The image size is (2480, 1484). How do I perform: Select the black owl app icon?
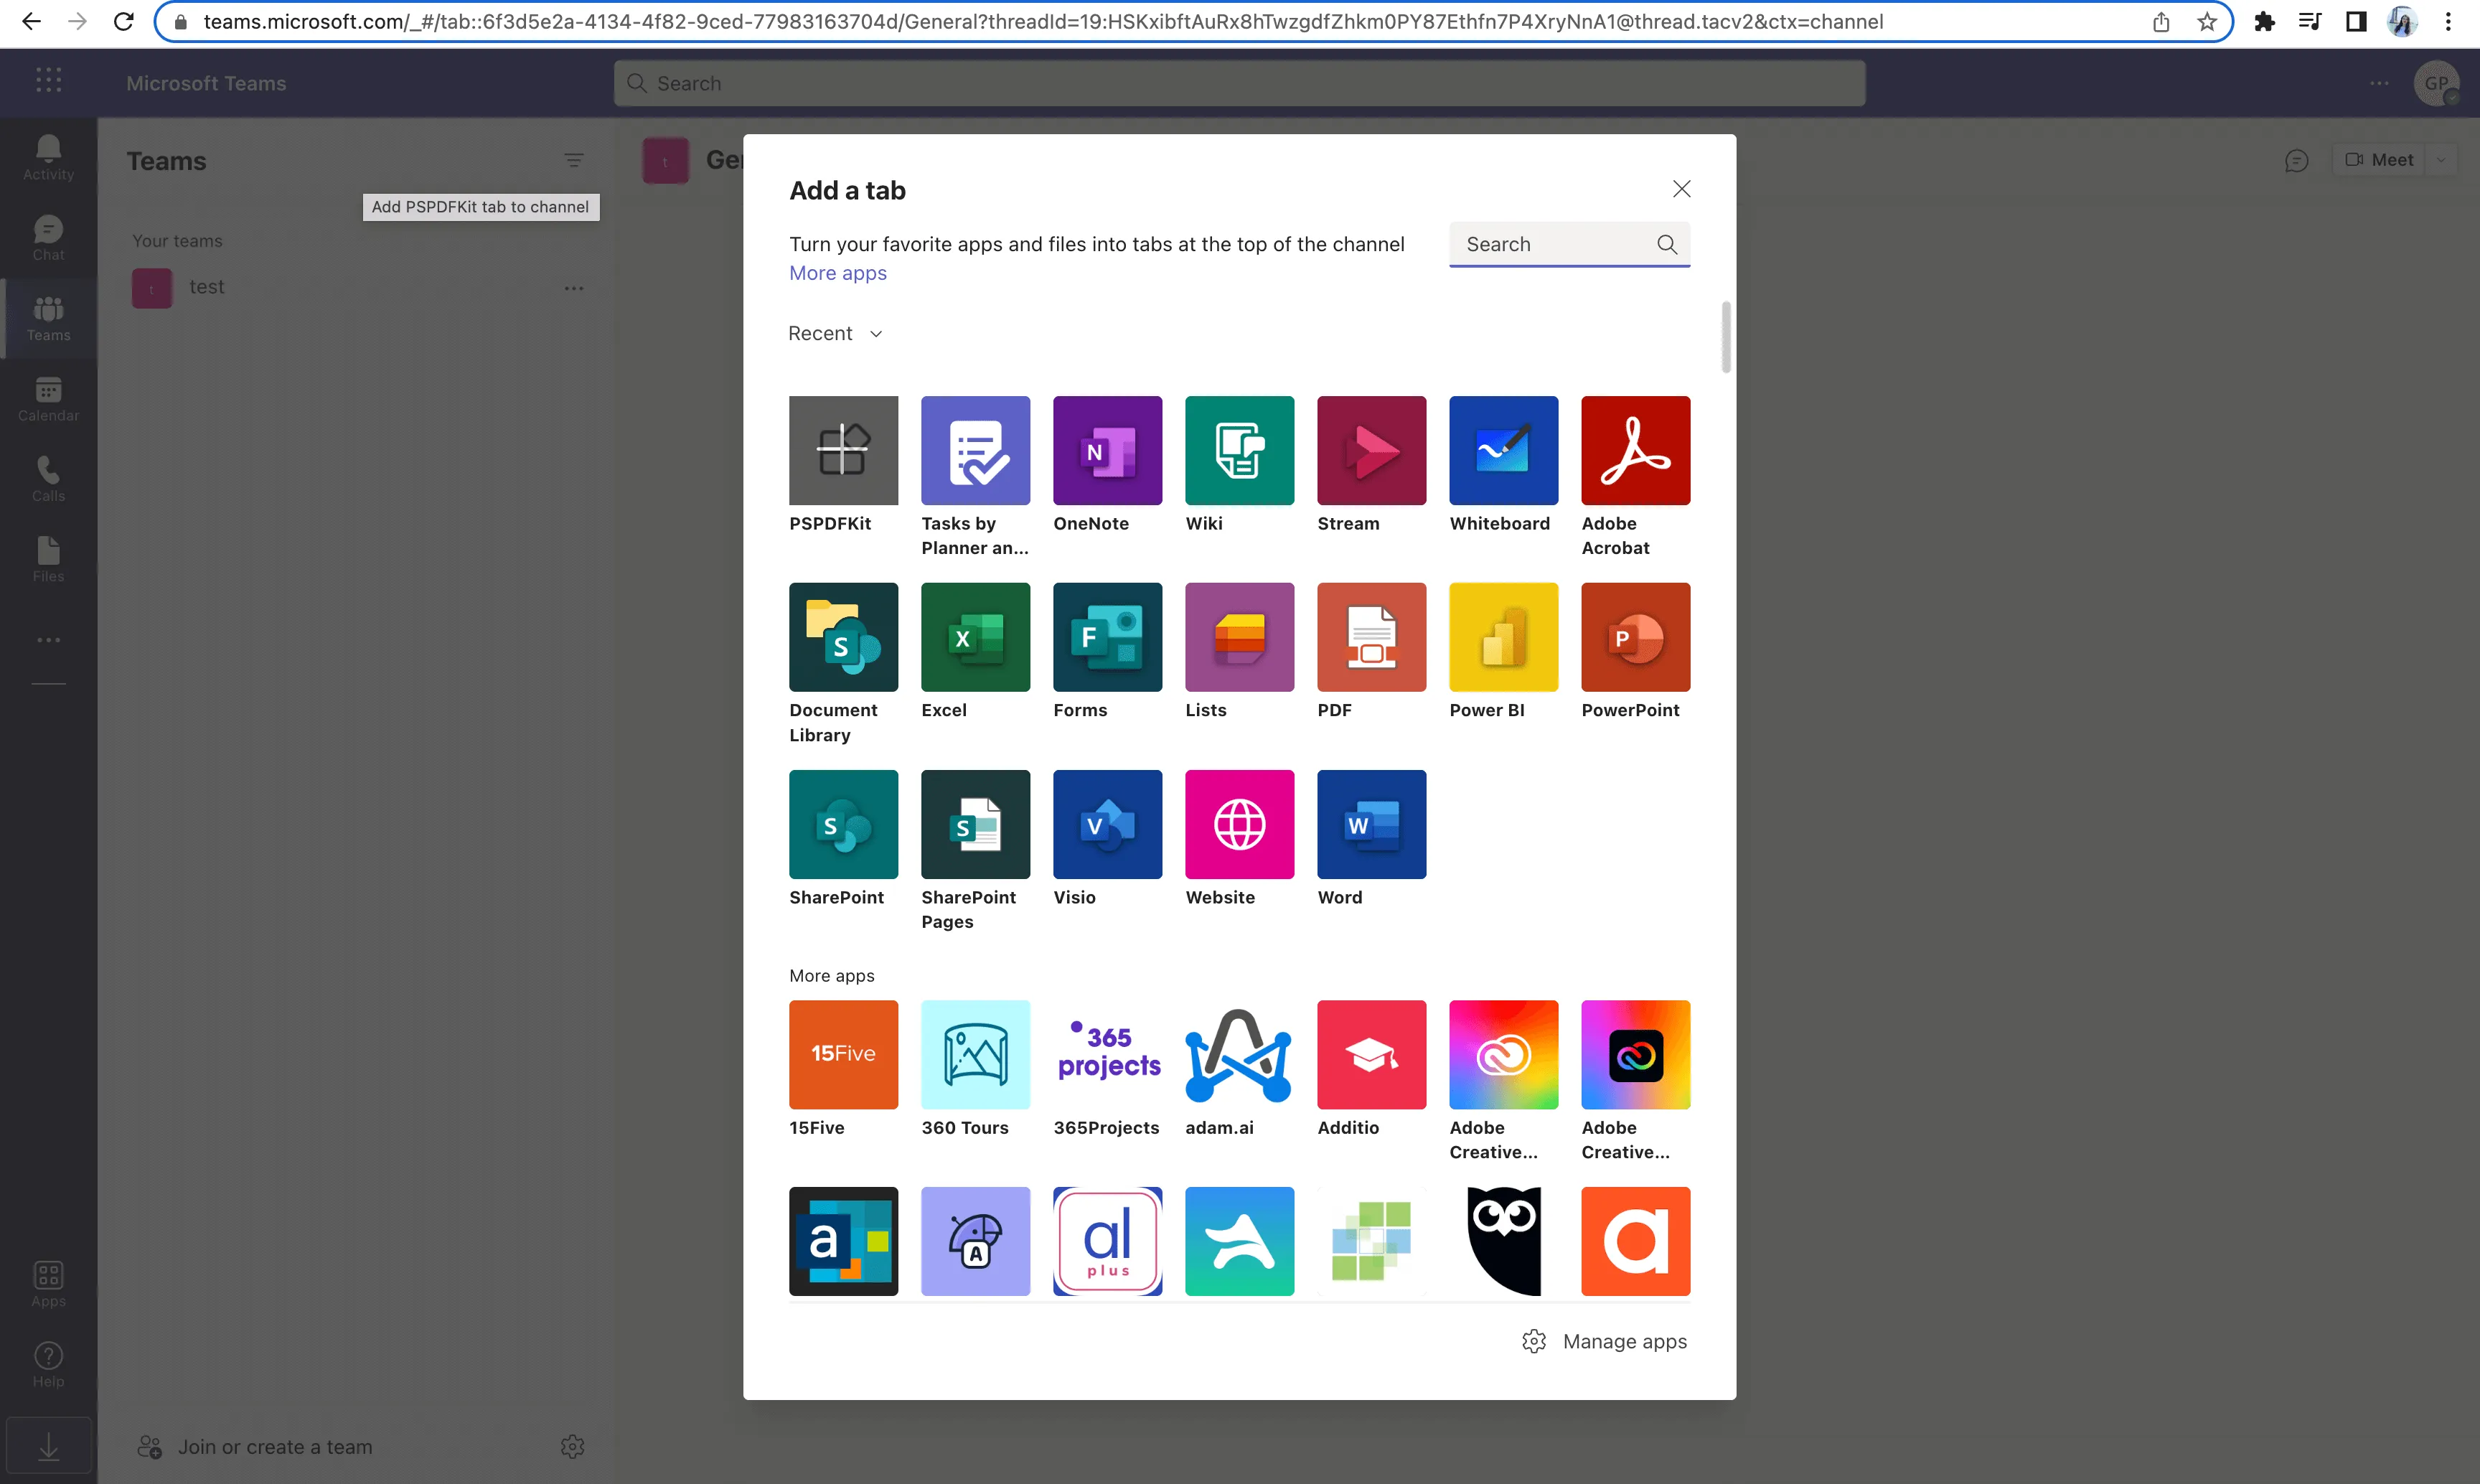point(1503,1241)
